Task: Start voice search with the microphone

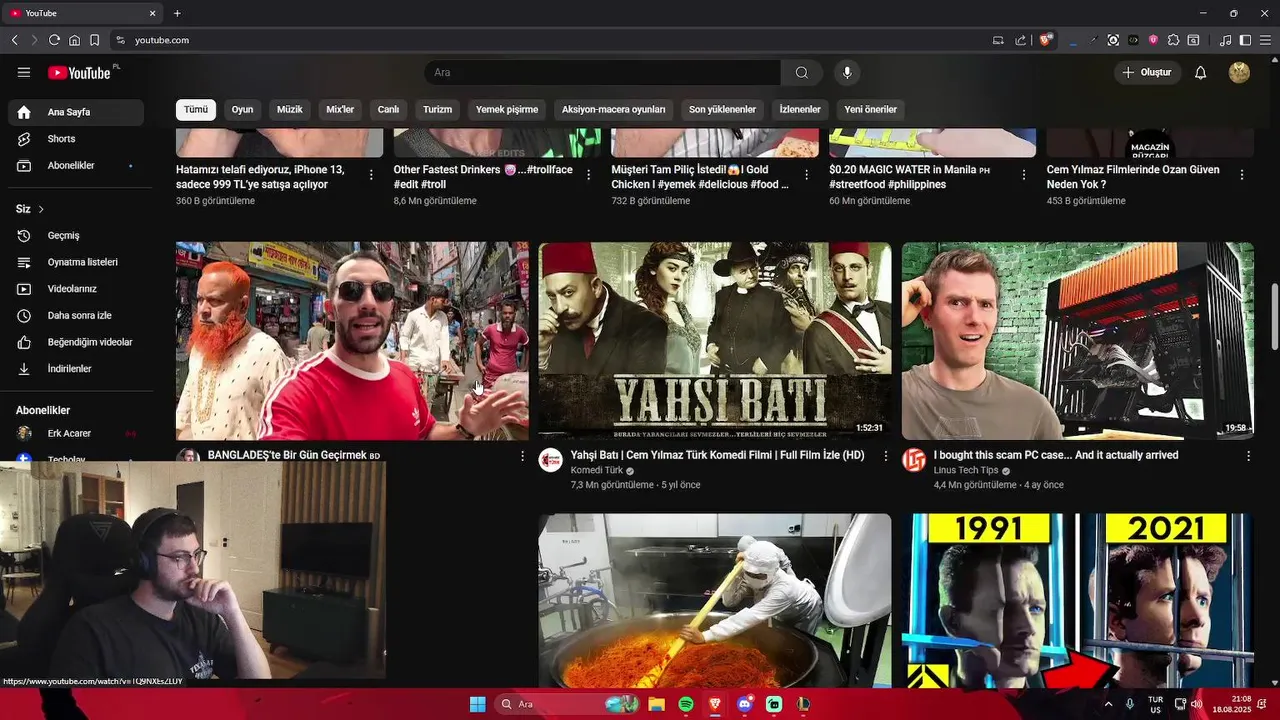Action: pyautogui.click(x=847, y=72)
